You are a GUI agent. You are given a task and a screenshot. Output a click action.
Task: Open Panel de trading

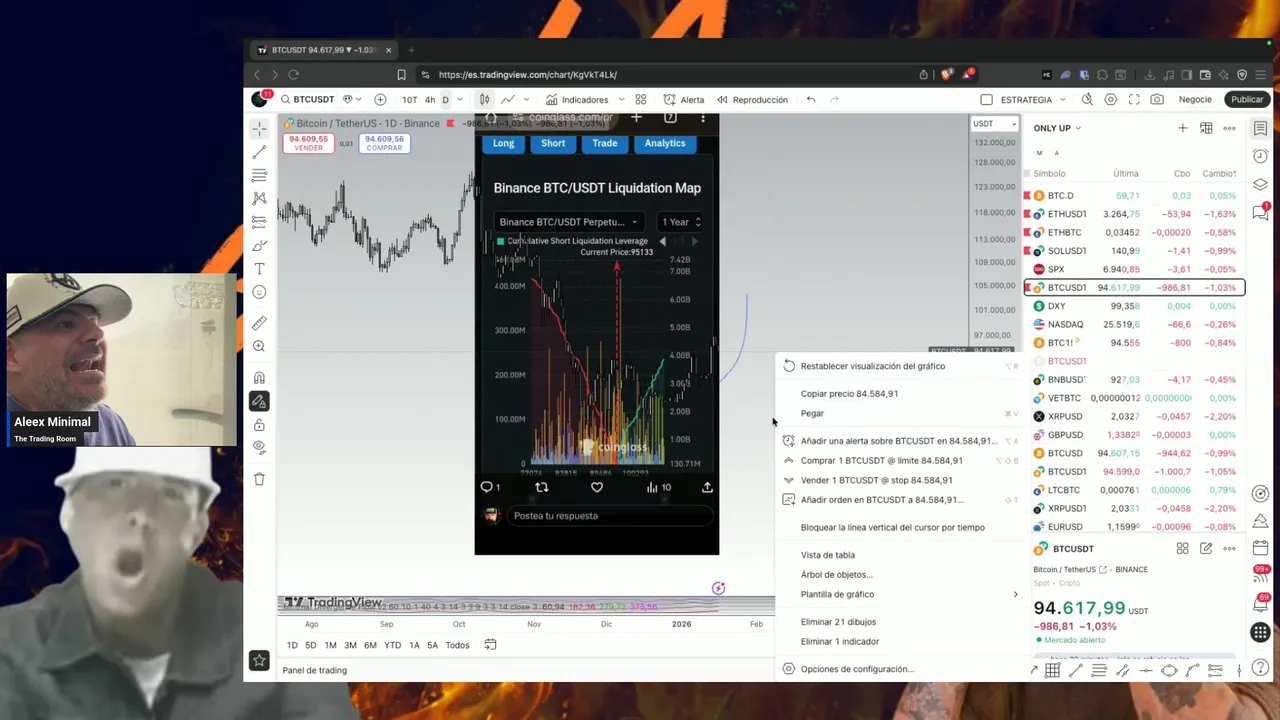[x=314, y=670]
